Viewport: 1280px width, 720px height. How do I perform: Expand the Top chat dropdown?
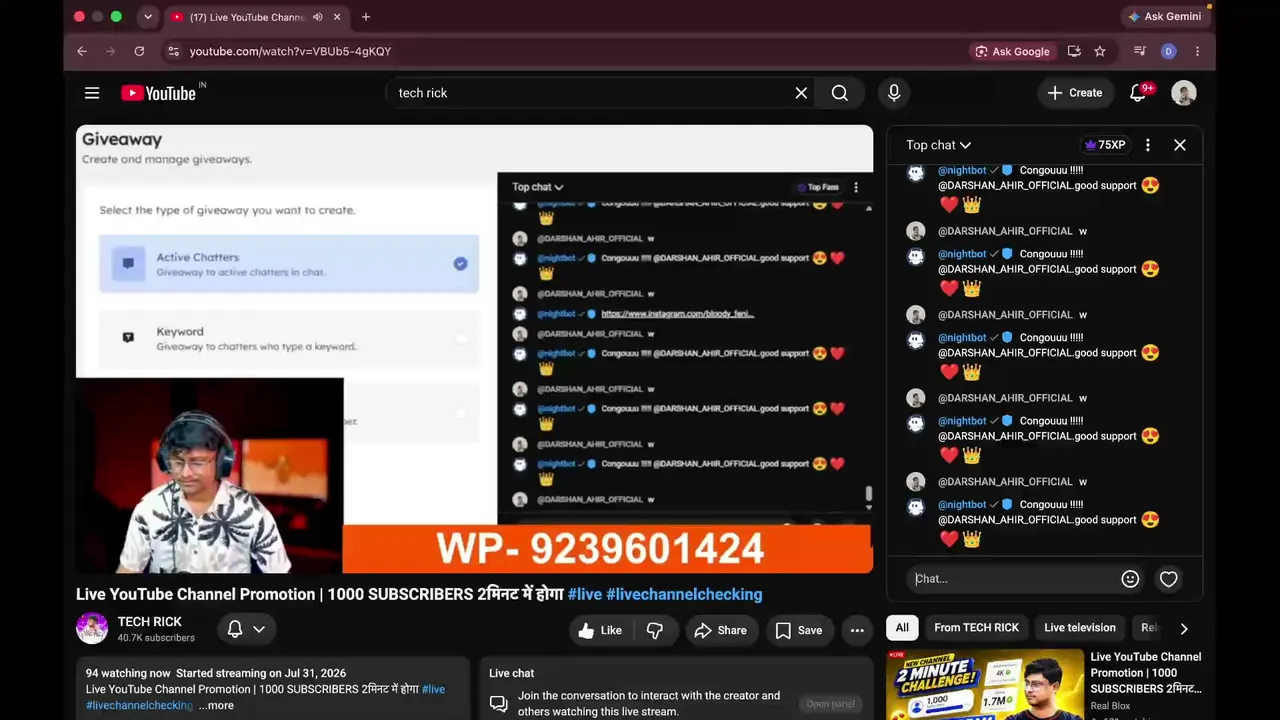click(x=938, y=145)
